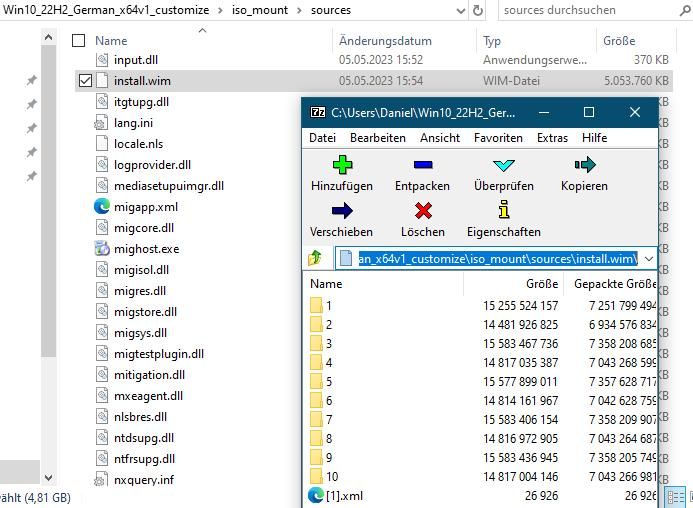Viewport: 693px width, 508px height.
Task: Click the lang.ini gear file icon
Action: 101,122
